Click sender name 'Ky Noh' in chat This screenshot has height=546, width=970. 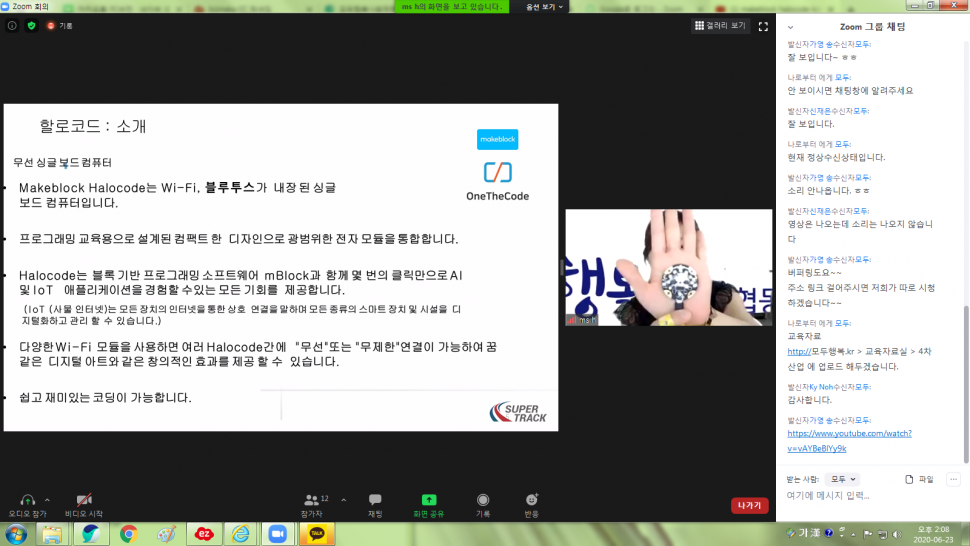[821, 387]
